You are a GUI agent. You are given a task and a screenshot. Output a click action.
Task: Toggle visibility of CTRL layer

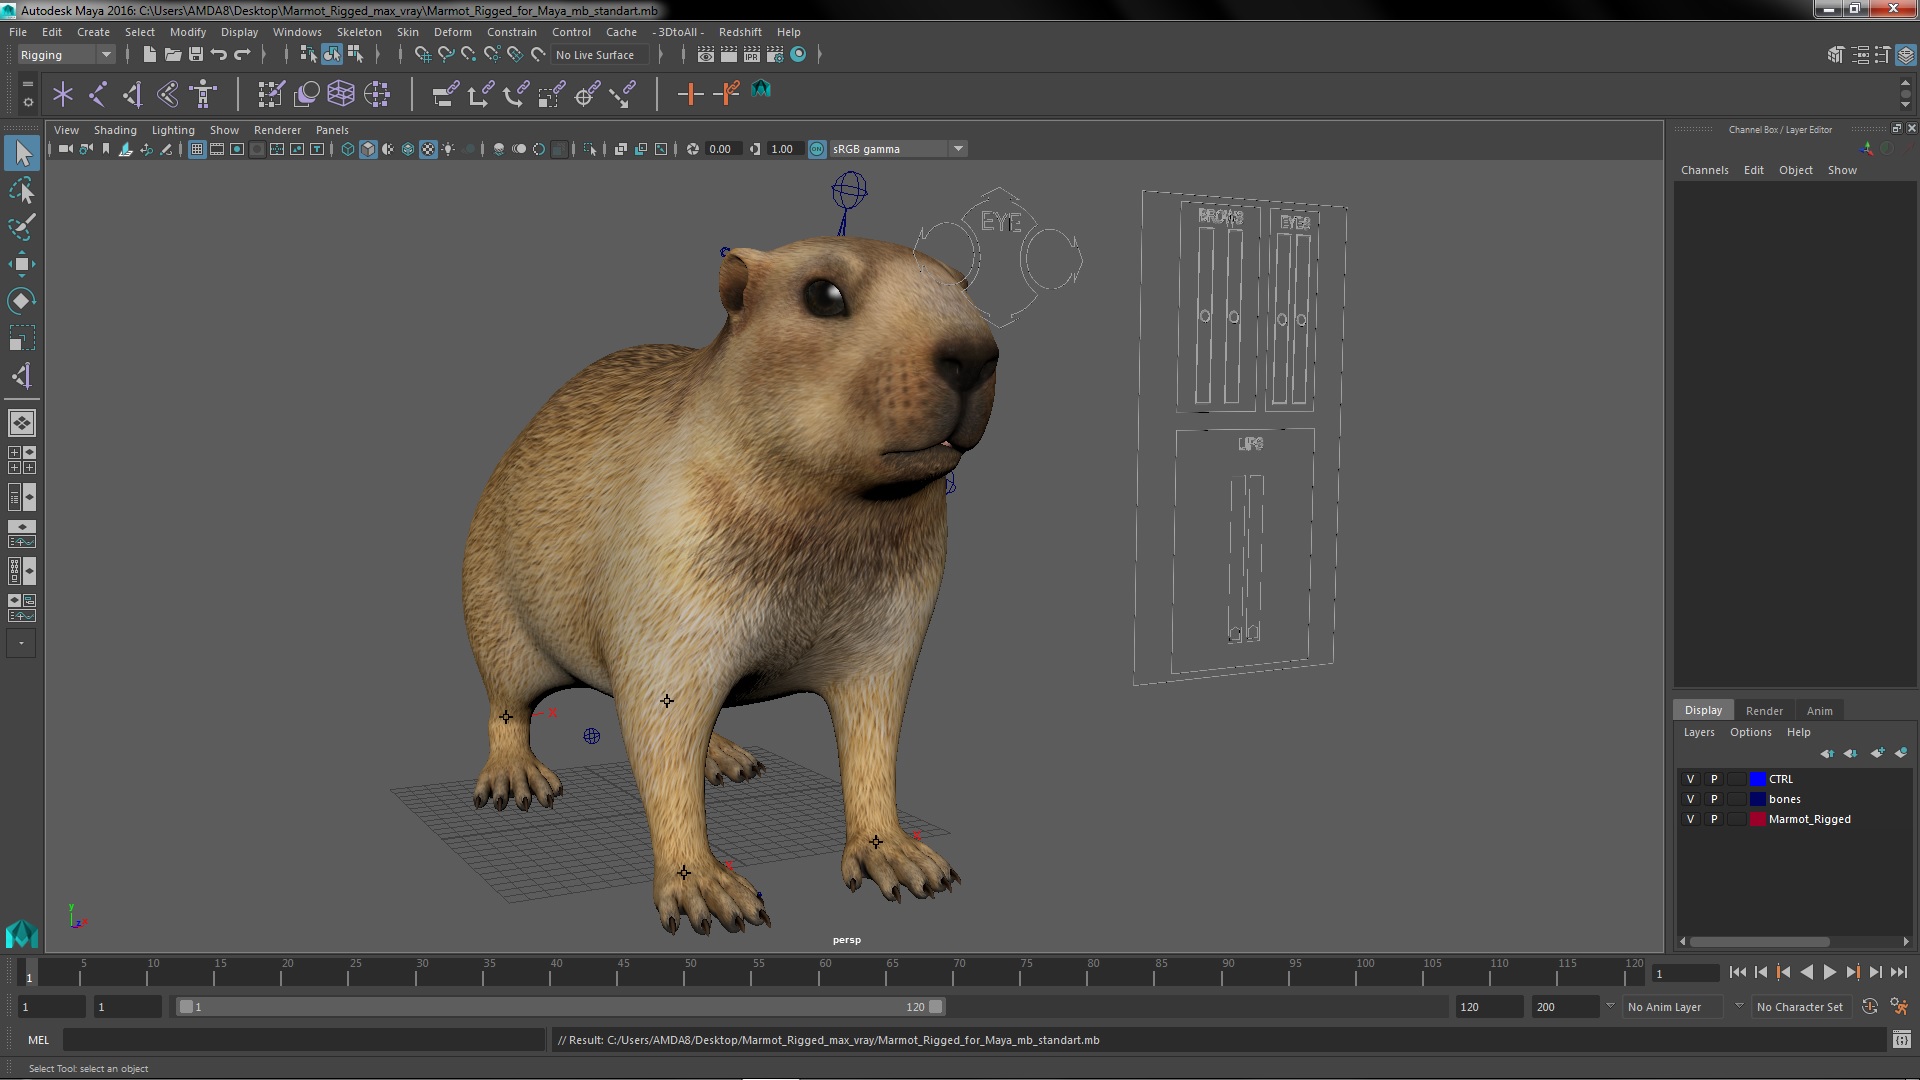click(1690, 779)
